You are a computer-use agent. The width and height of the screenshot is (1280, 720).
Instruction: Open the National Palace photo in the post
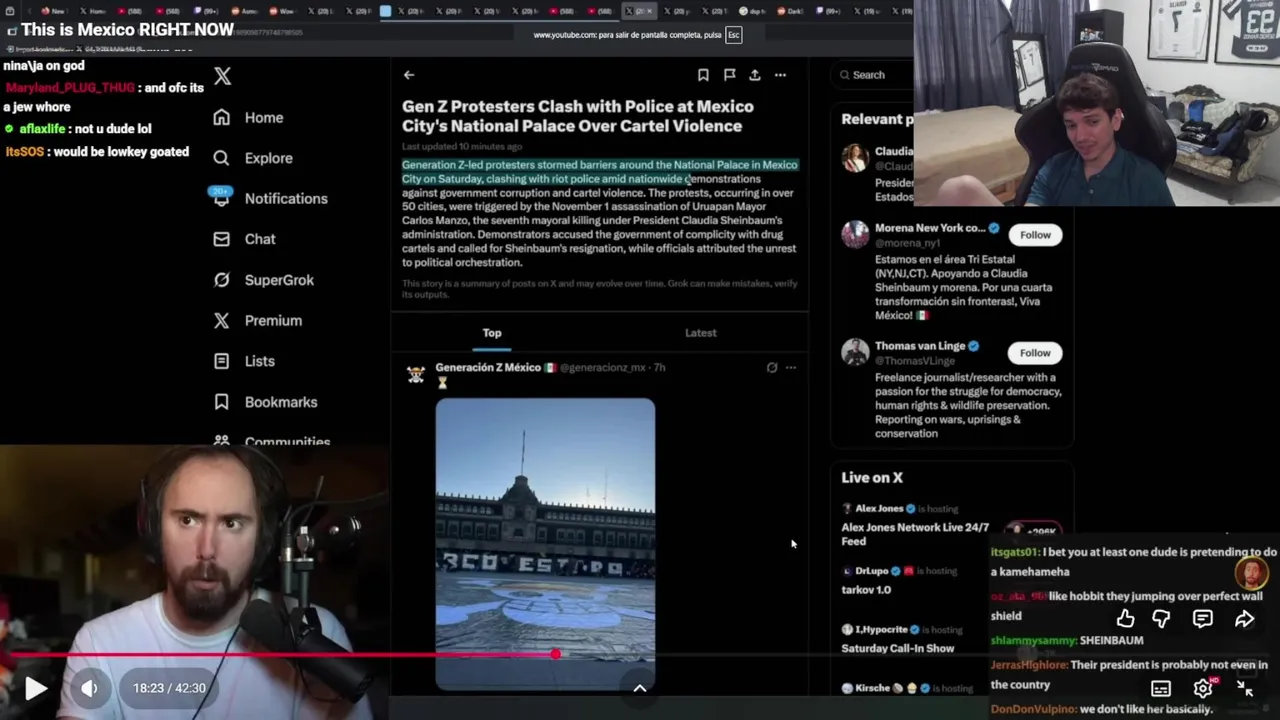(x=545, y=544)
